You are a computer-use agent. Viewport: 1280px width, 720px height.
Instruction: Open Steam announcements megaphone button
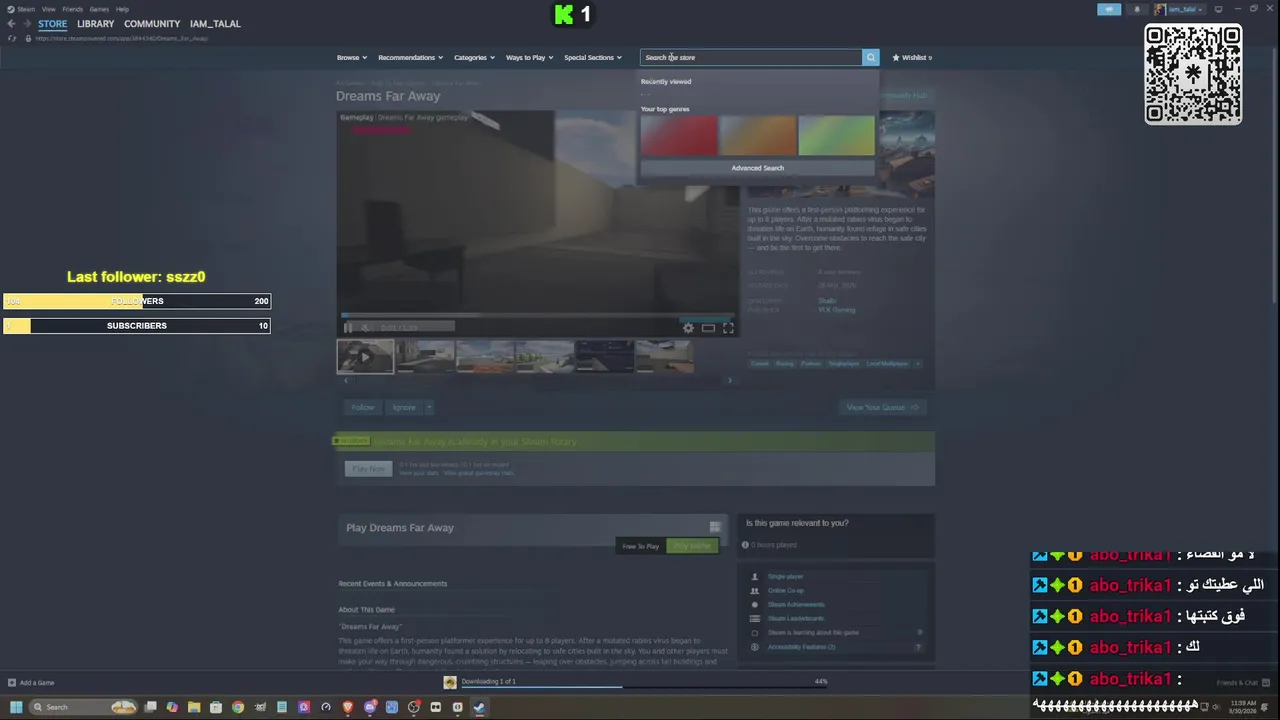tap(1109, 9)
